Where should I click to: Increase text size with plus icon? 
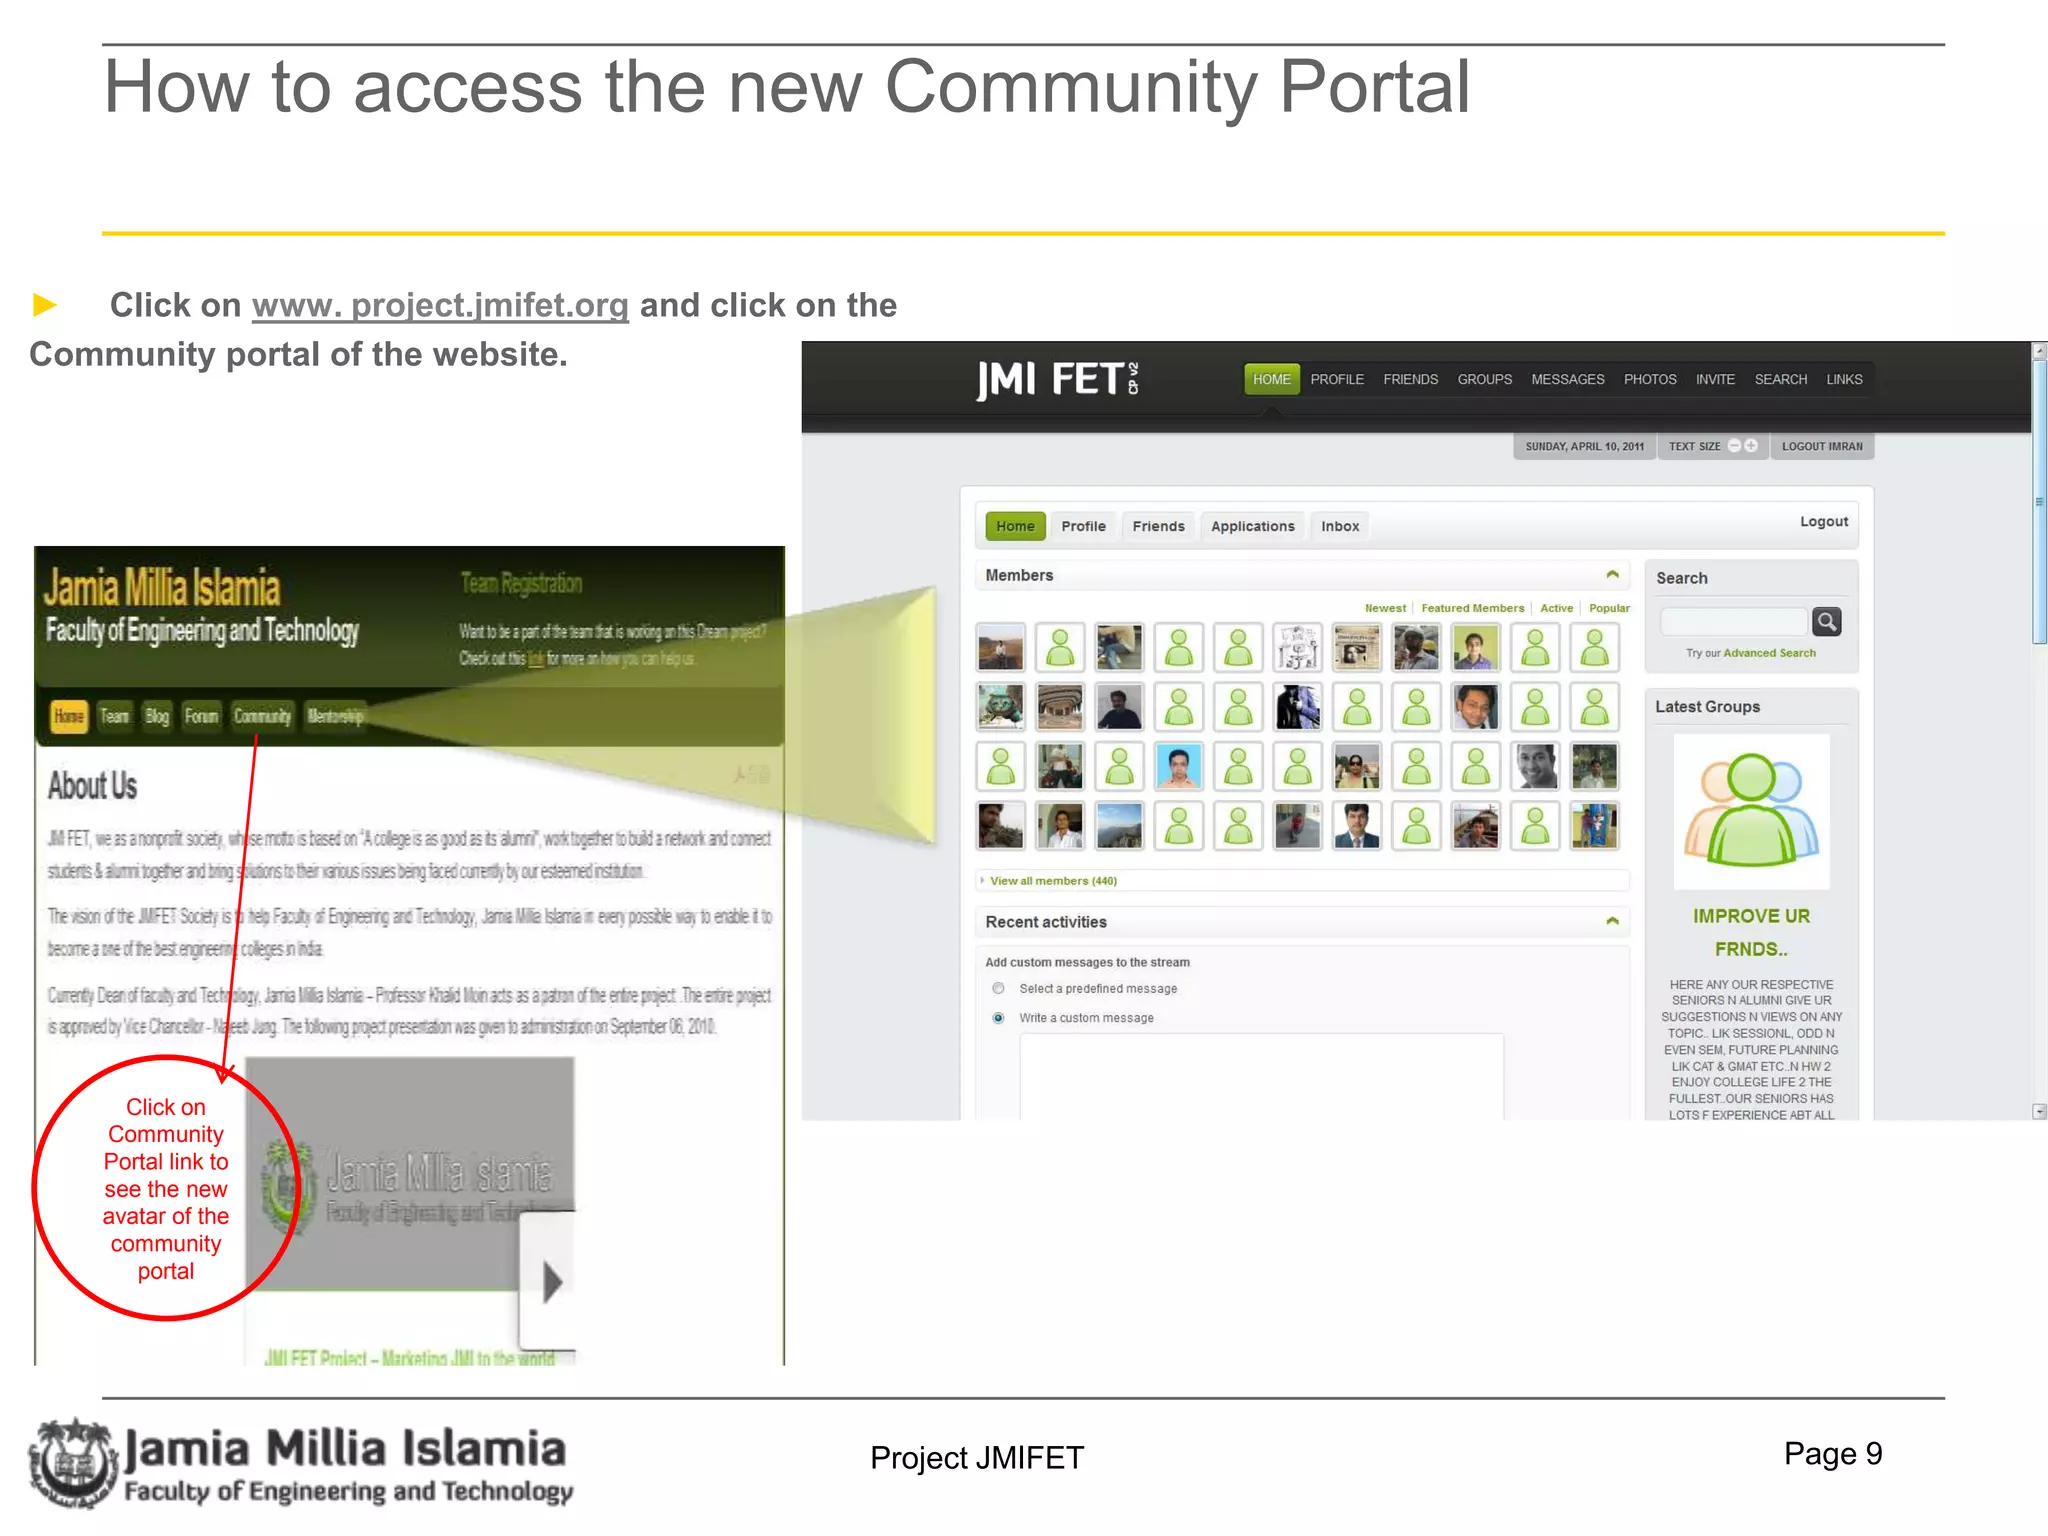1751,446
